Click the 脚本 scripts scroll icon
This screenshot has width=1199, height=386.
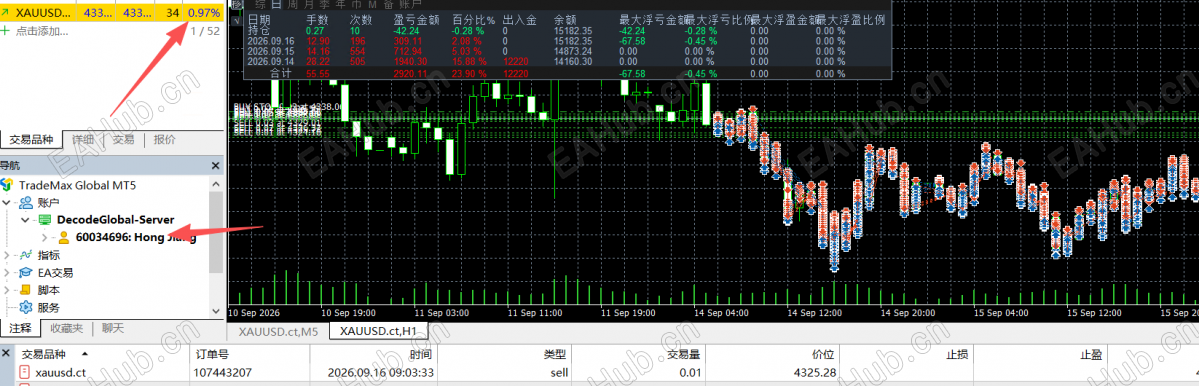[25, 290]
